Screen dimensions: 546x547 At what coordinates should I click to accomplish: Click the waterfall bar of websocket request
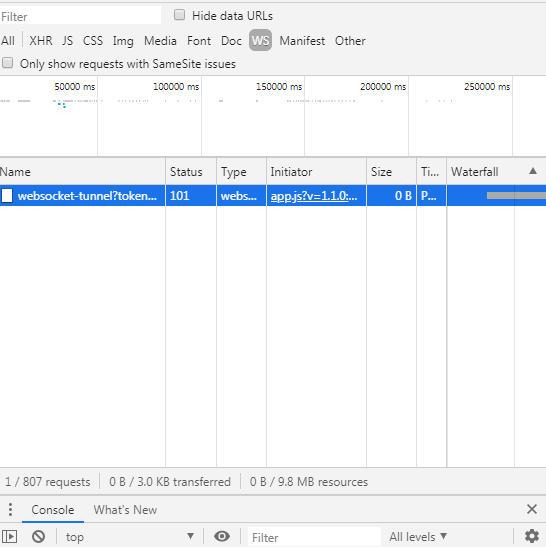tap(516, 196)
